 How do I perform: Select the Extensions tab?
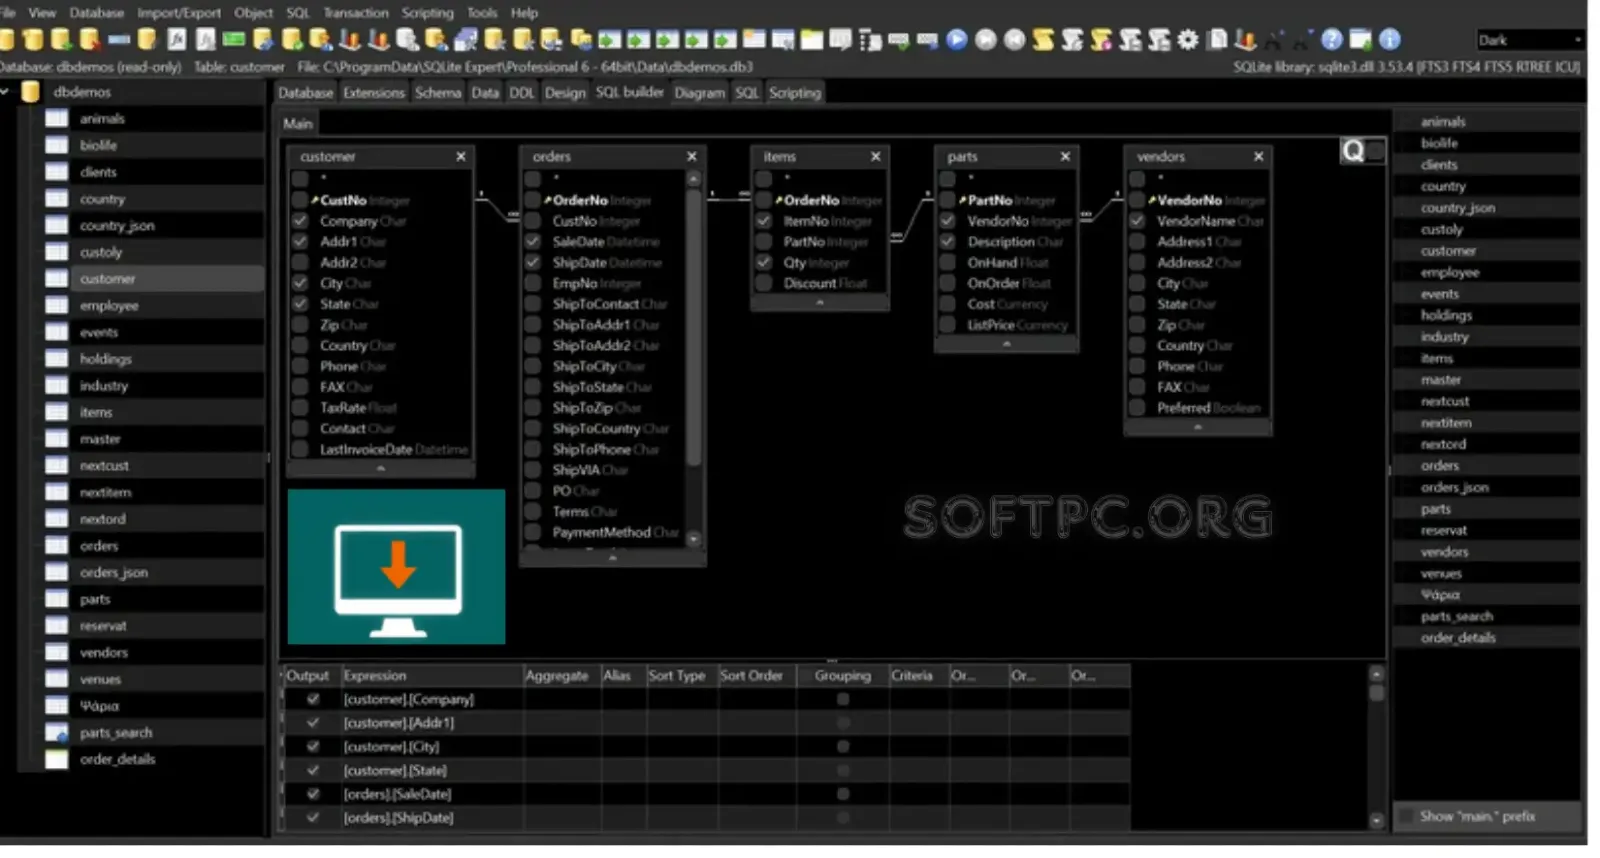pyautogui.click(x=374, y=93)
